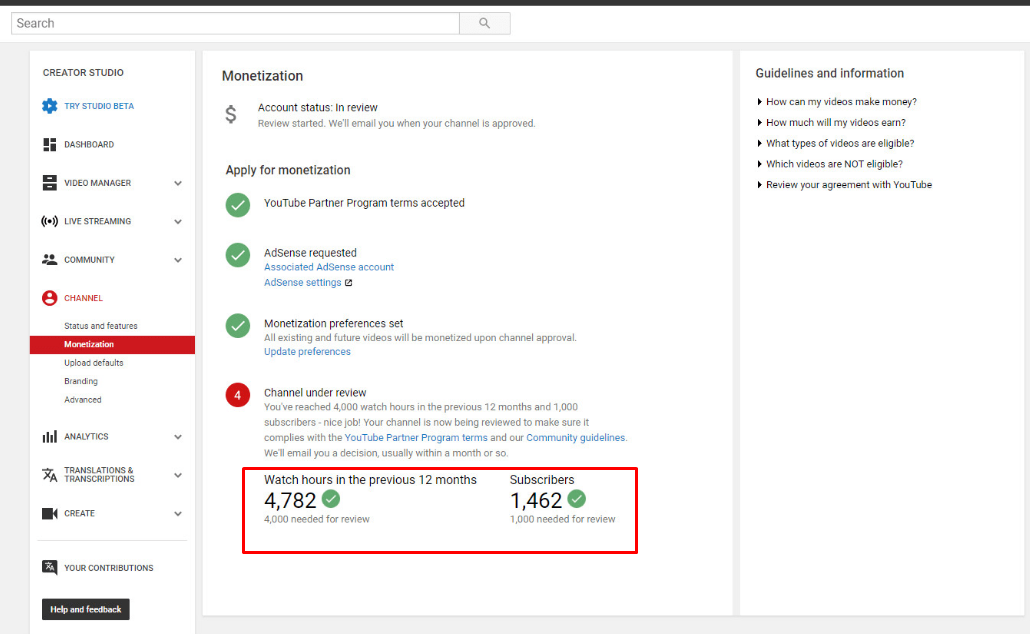The width and height of the screenshot is (1030, 634).
Task: Open the Associated AdSense account link
Action: 329,267
